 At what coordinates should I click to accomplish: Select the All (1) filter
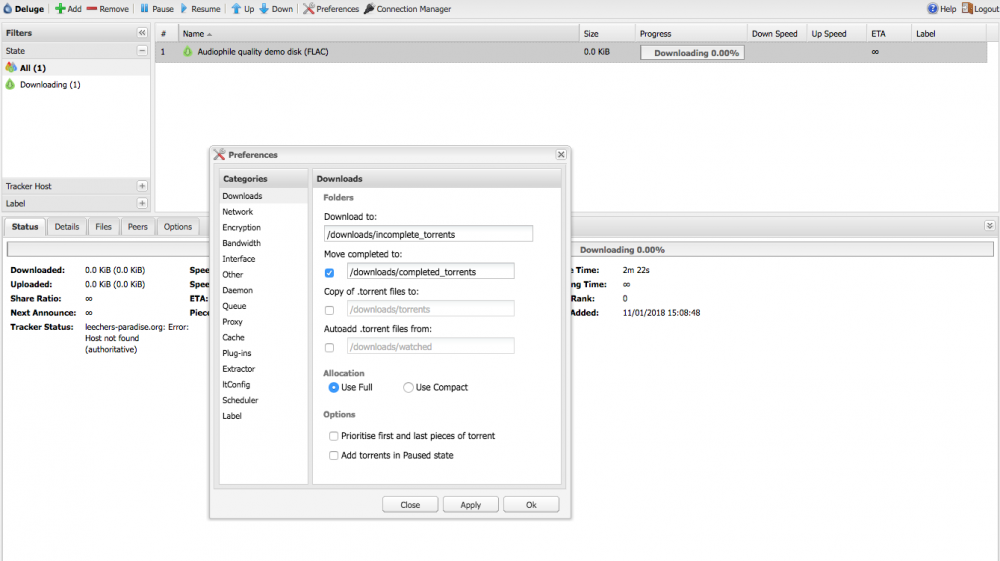tap(76, 68)
